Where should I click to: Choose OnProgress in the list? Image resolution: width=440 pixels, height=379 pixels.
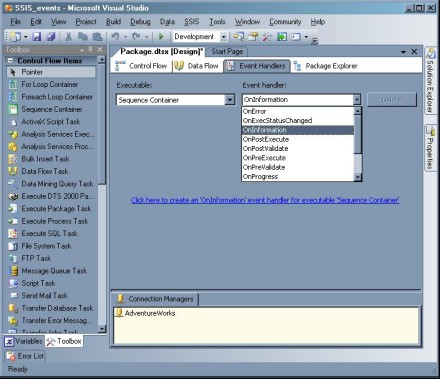[x=298, y=177]
